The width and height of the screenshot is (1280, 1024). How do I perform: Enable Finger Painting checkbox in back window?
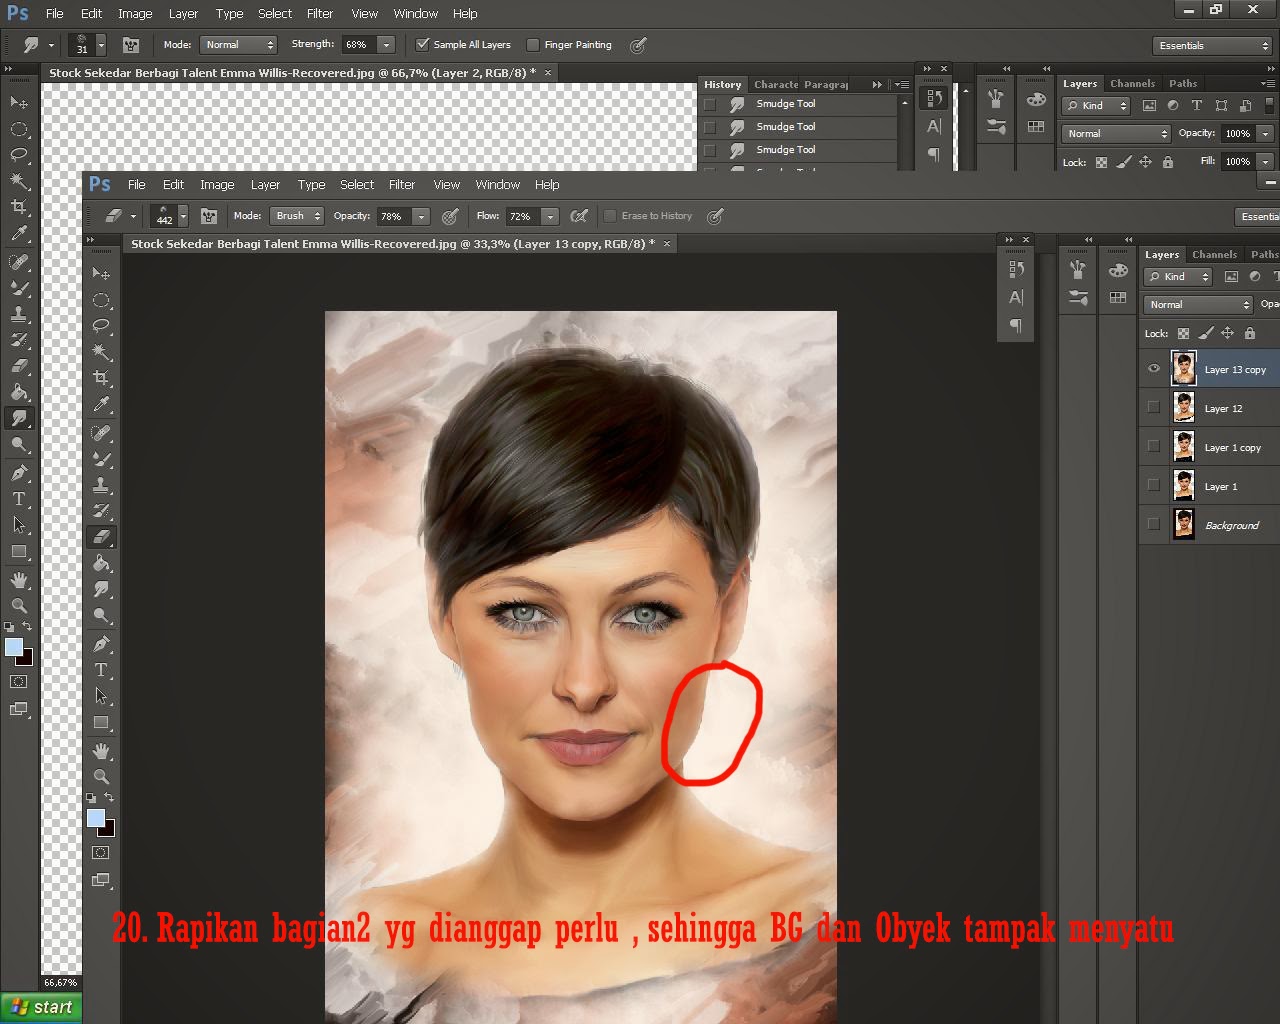(x=533, y=45)
